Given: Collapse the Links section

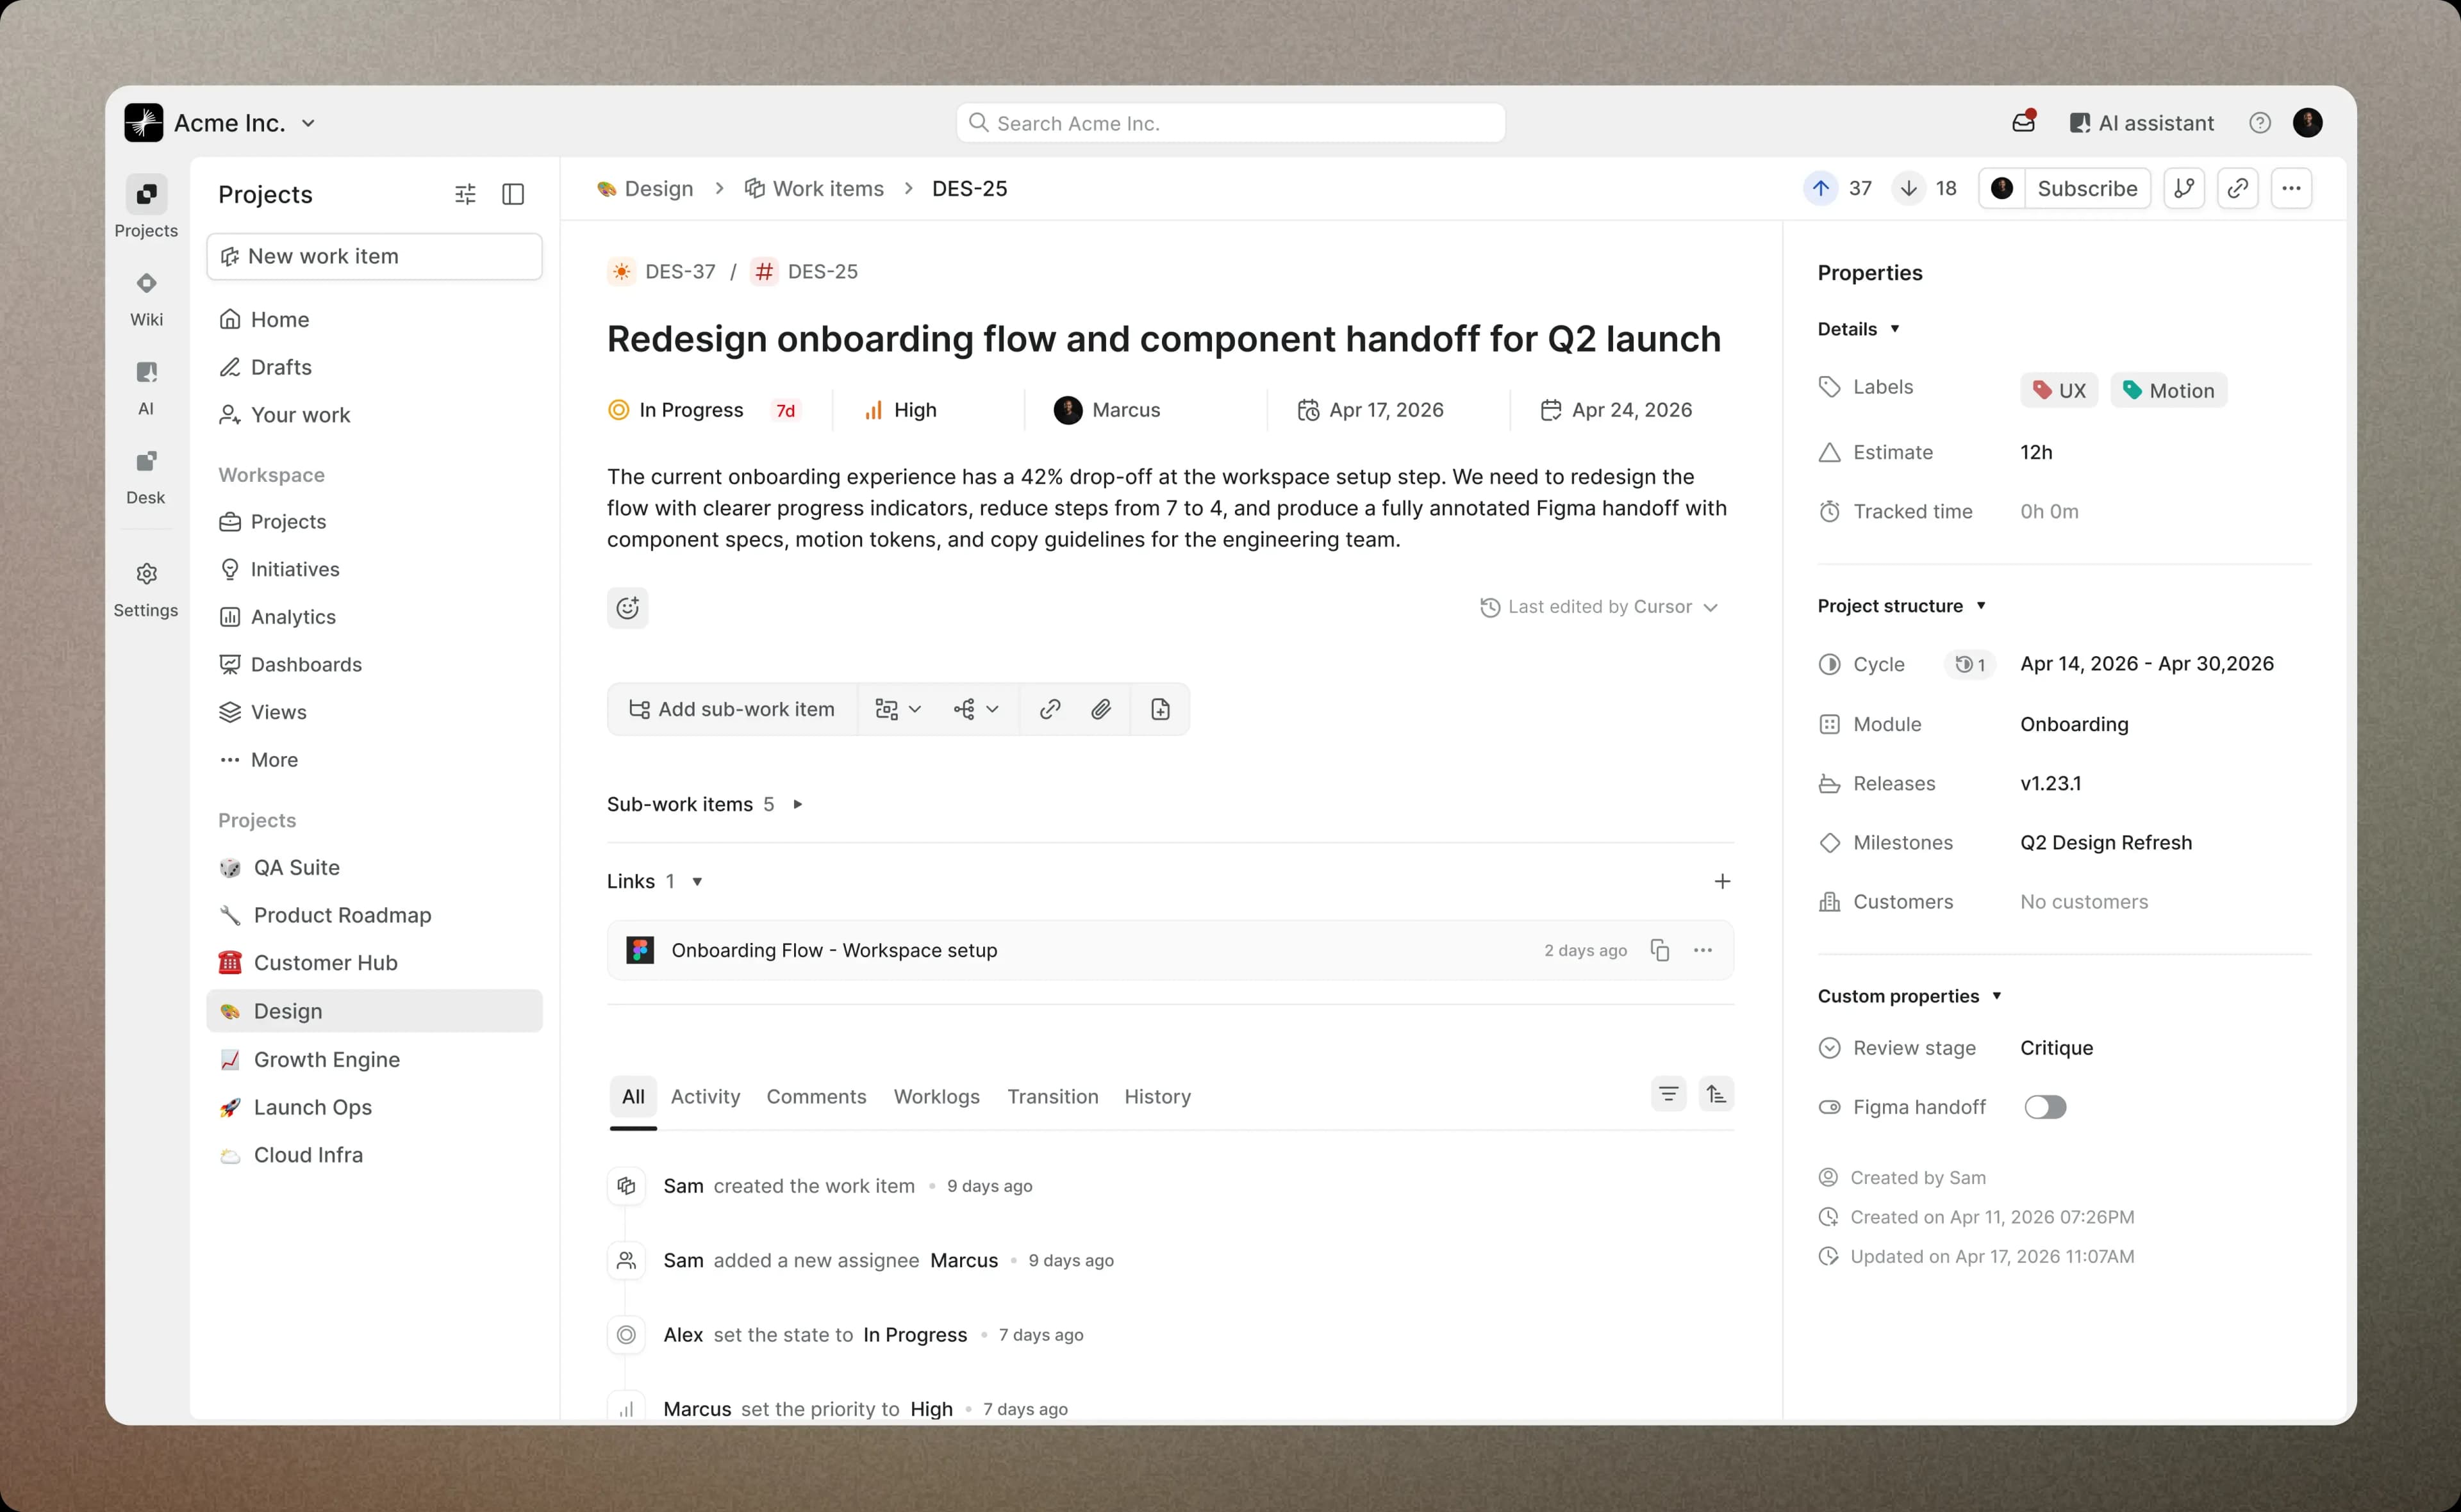Looking at the screenshot, I should tap(697, 881).
